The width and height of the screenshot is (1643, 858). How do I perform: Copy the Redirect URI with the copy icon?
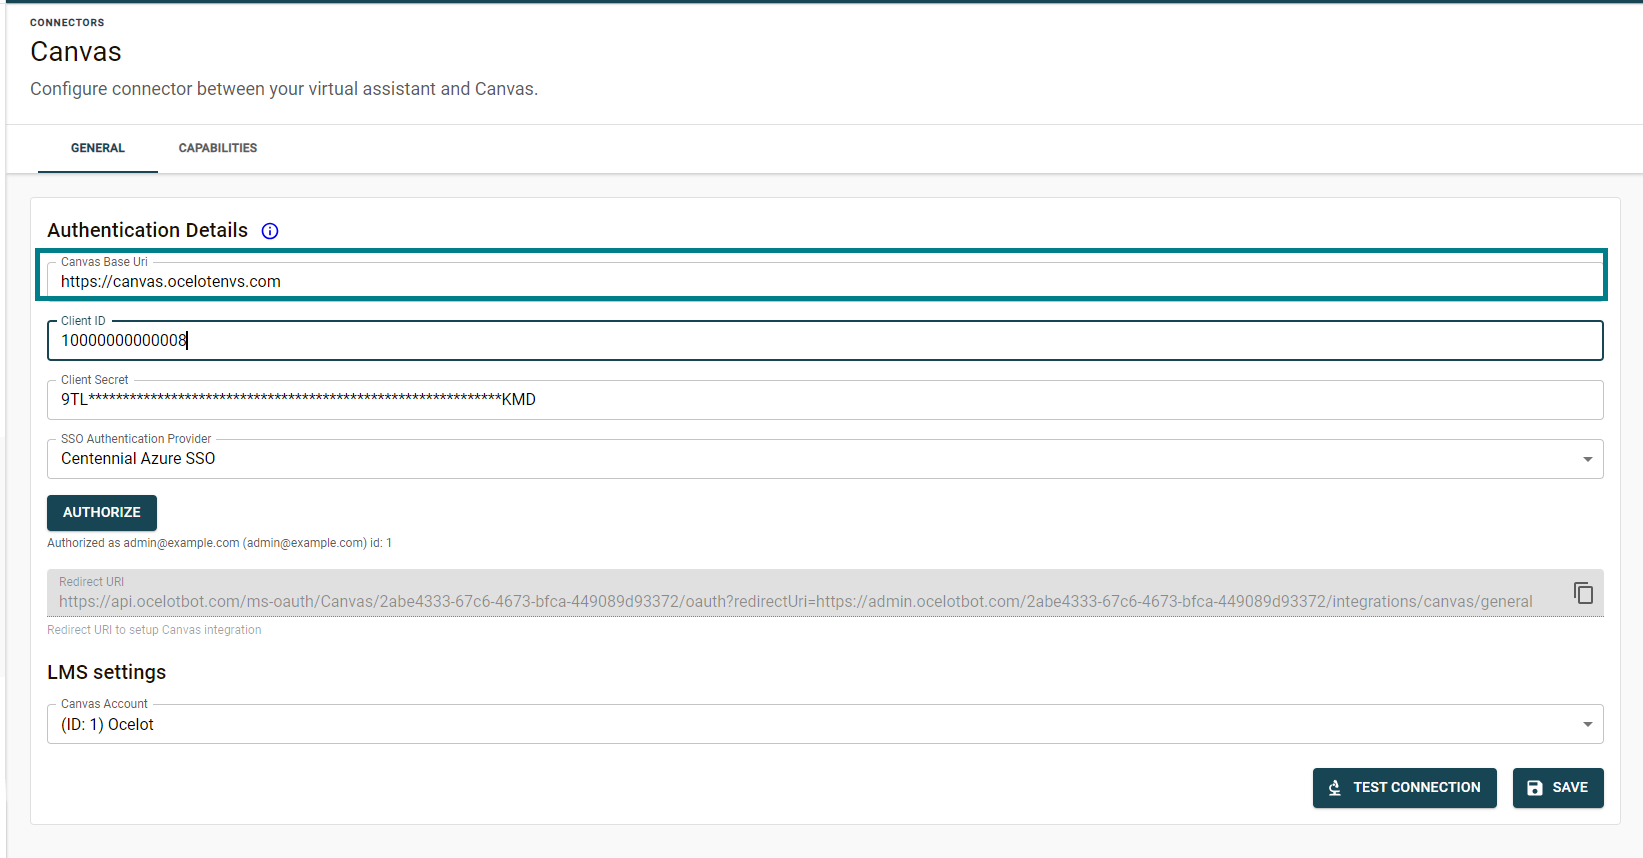pos(1583,593)
